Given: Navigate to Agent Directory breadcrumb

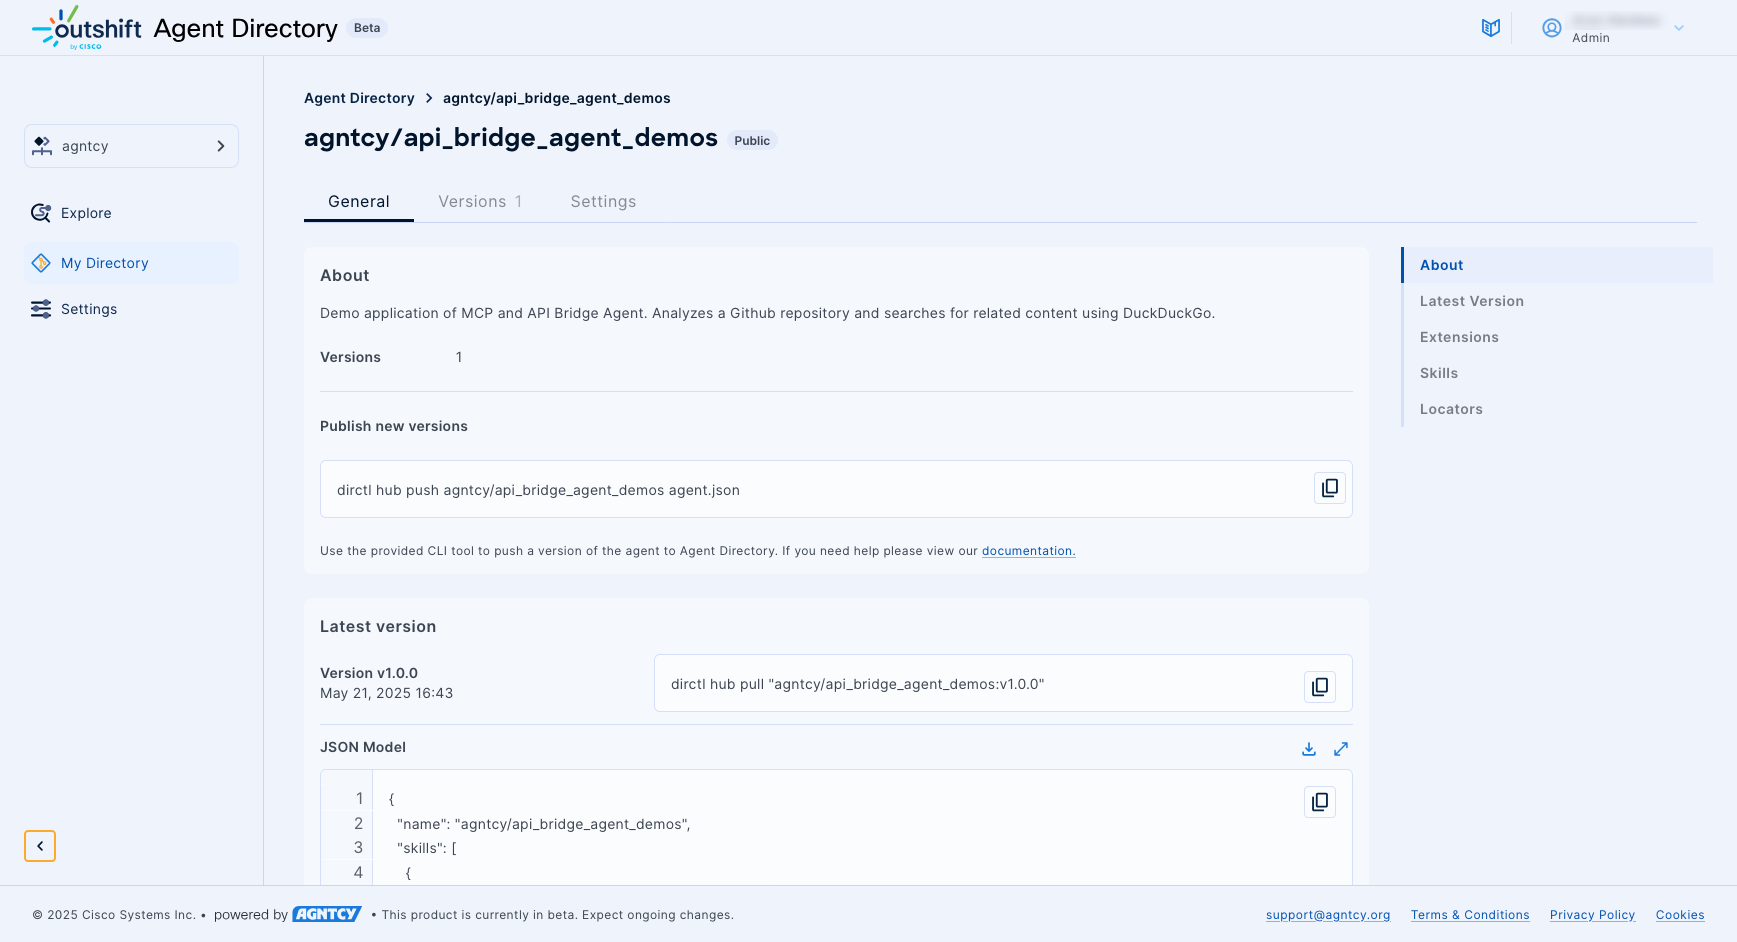Looking at the screenshot, I should coord(359,98).
